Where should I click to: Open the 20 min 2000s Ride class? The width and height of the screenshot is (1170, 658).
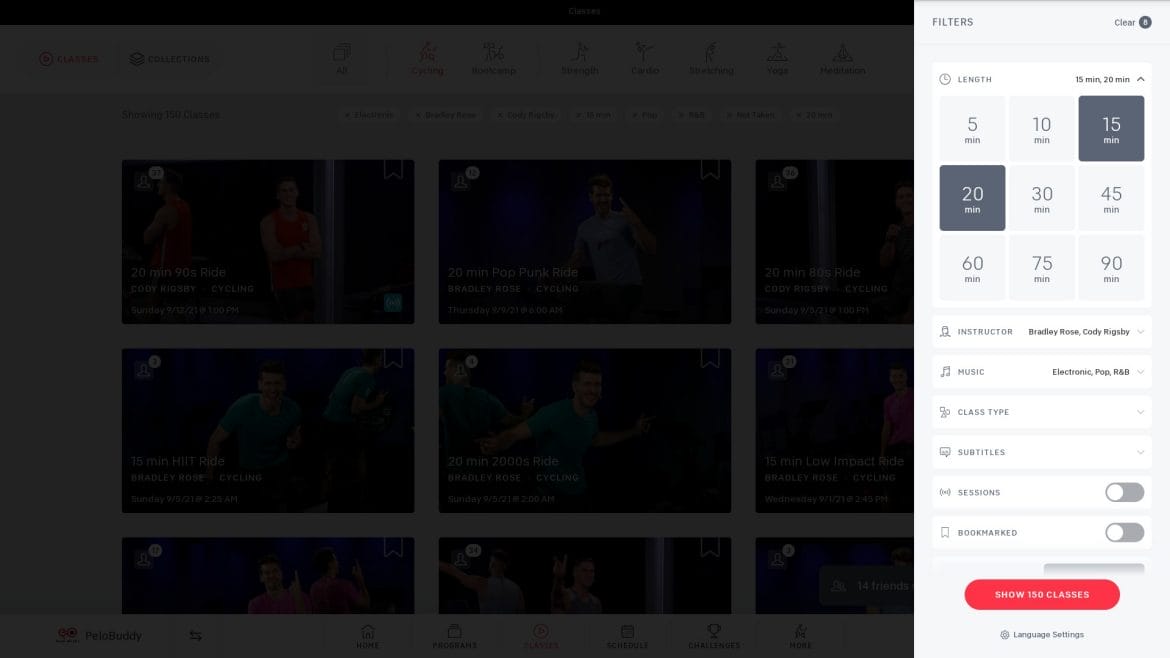coord(585,430)
